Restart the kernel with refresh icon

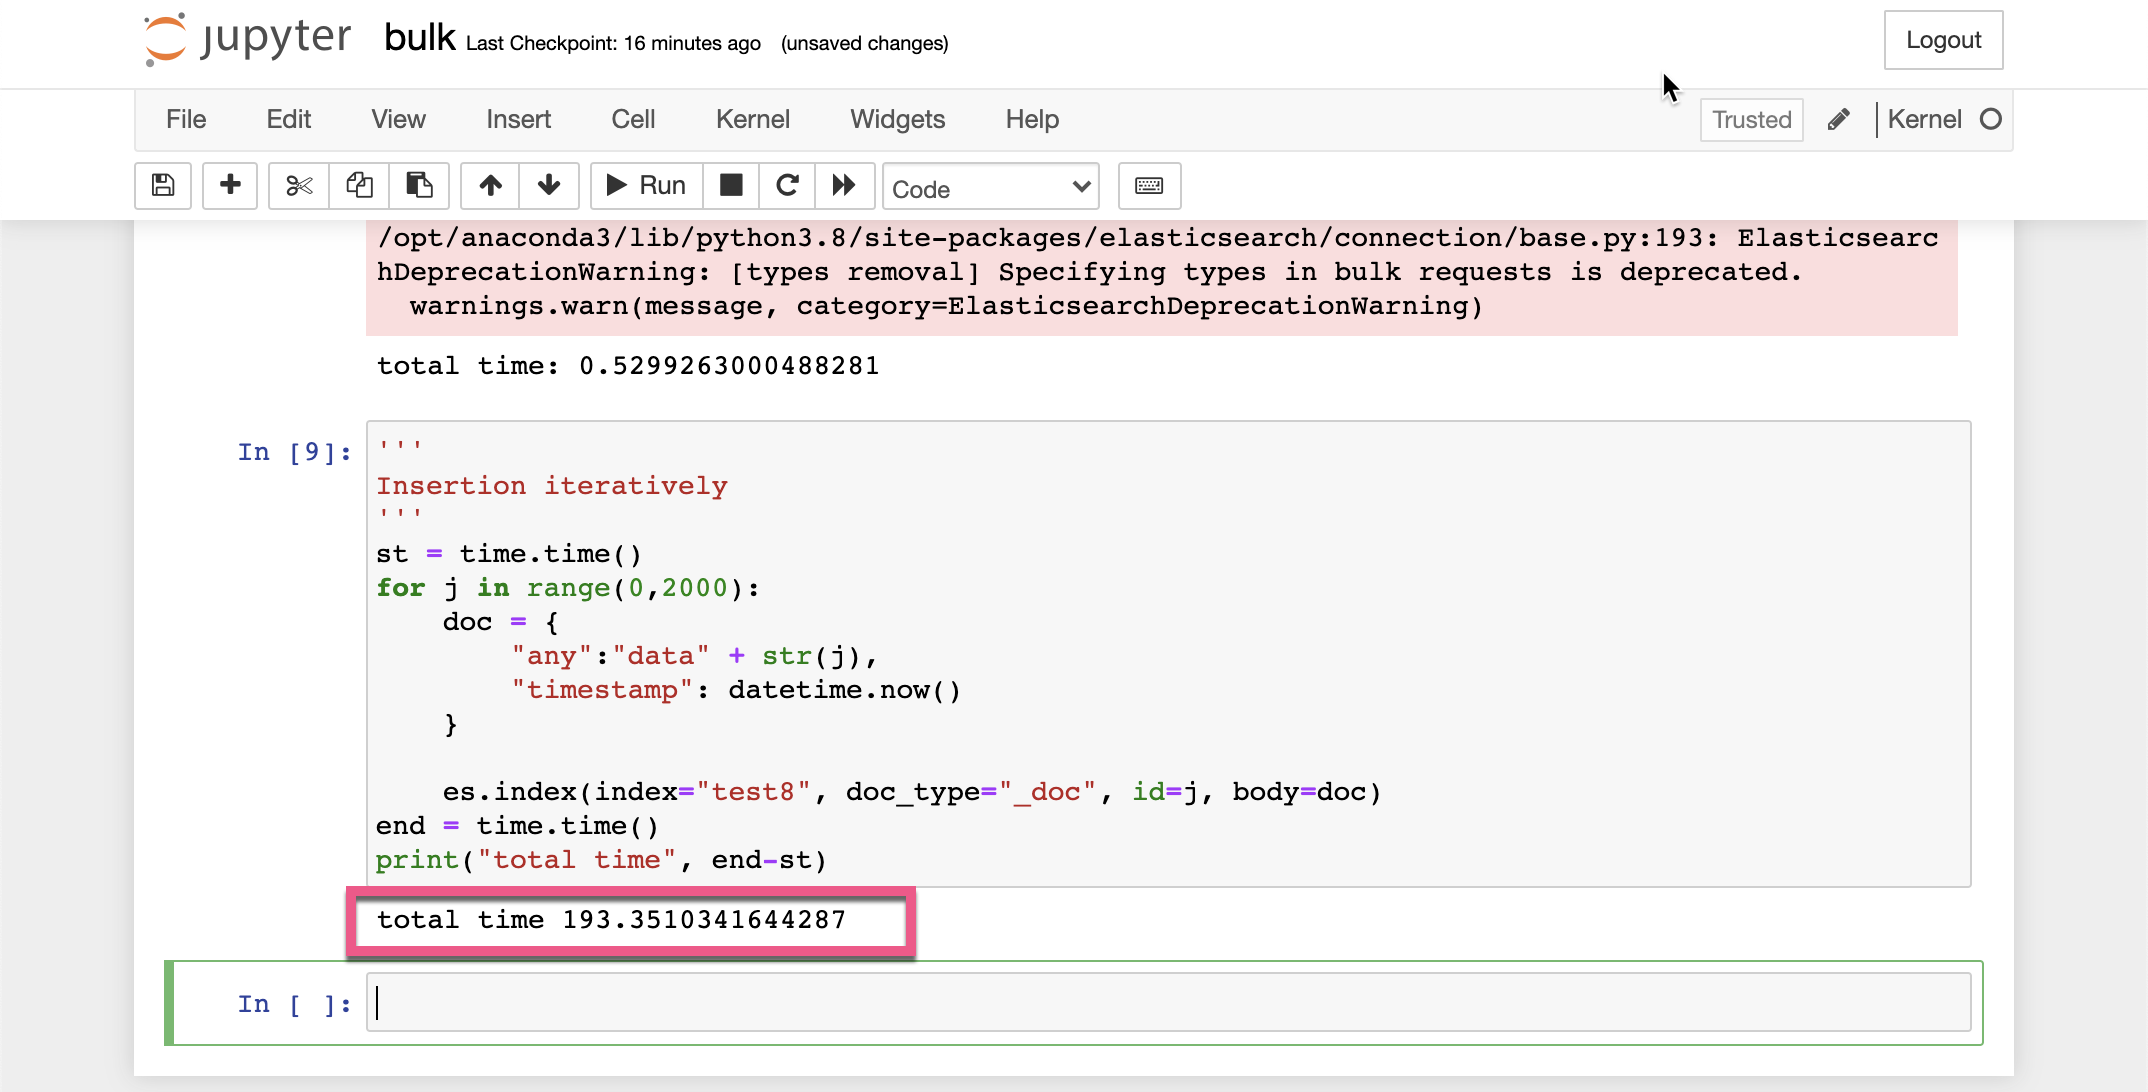coord(787,186)
